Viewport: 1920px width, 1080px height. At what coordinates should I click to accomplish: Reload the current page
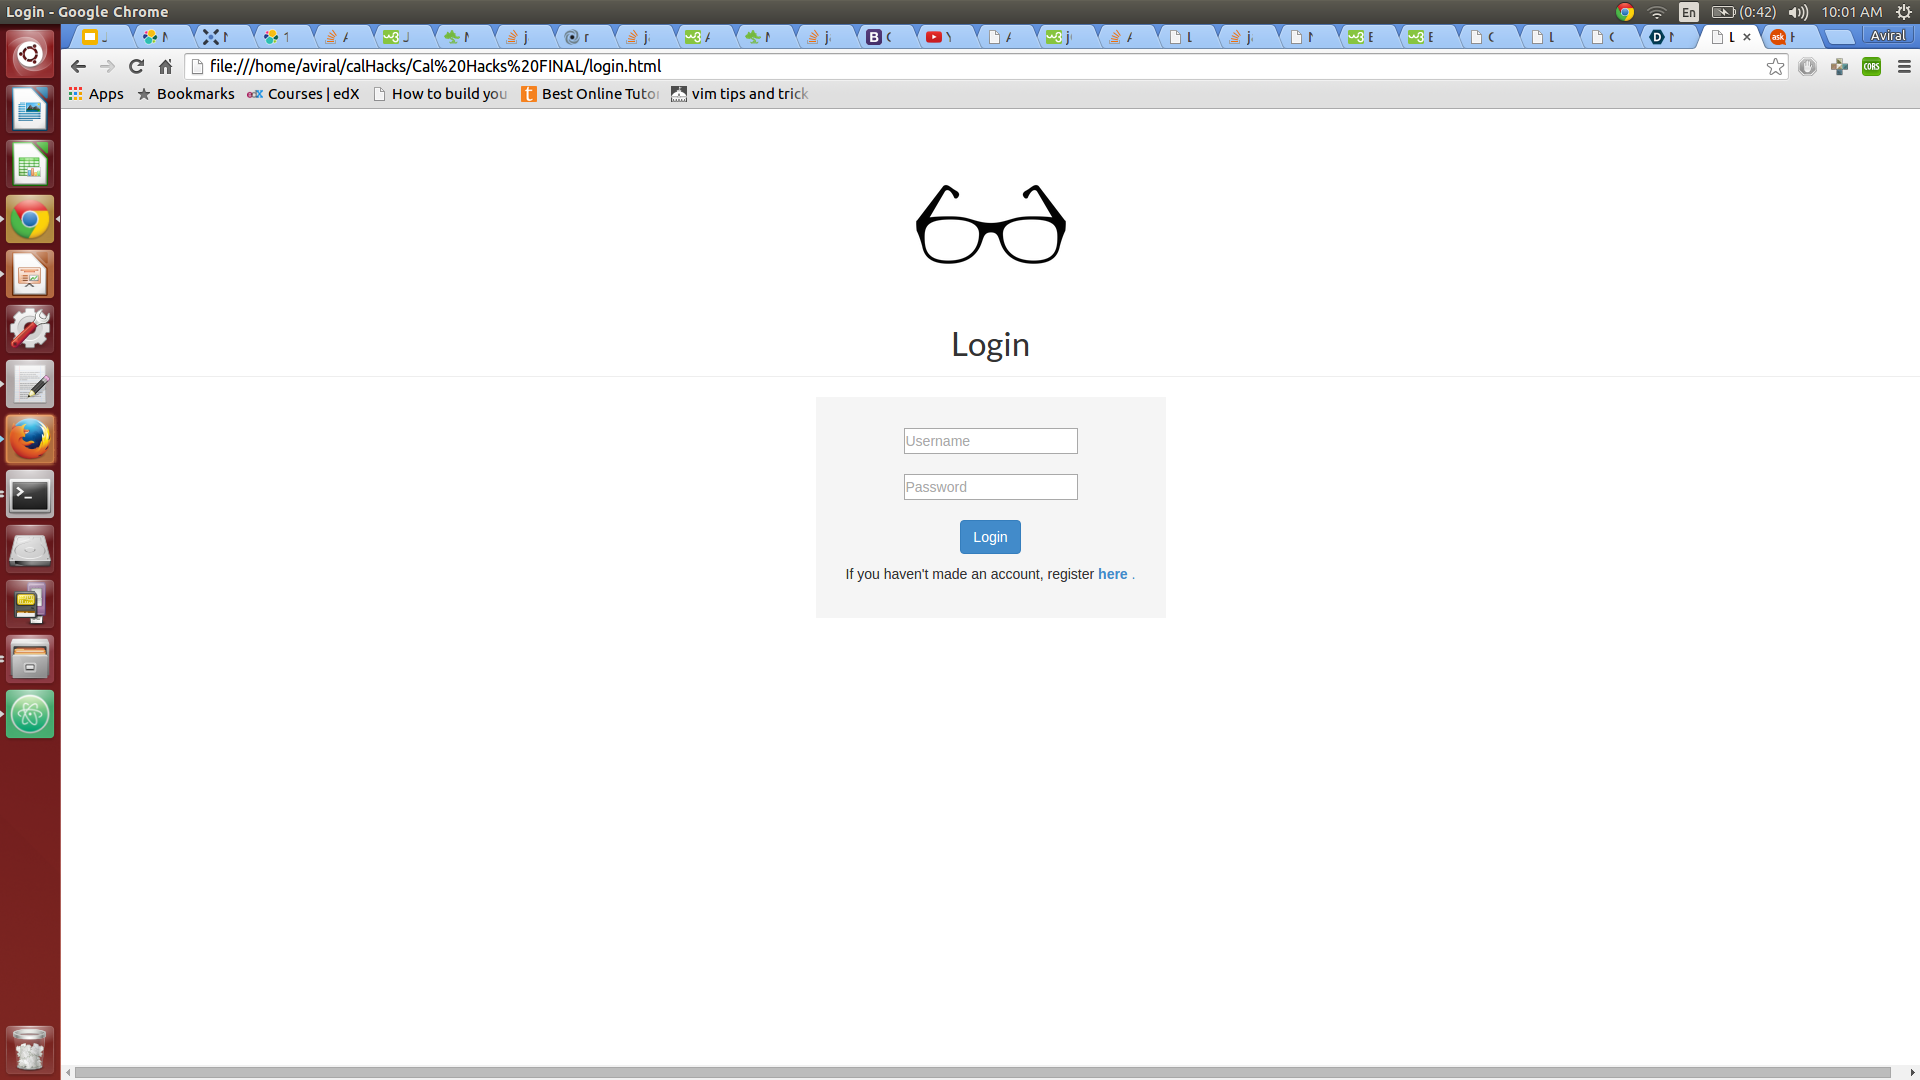(x=137, y=66)
